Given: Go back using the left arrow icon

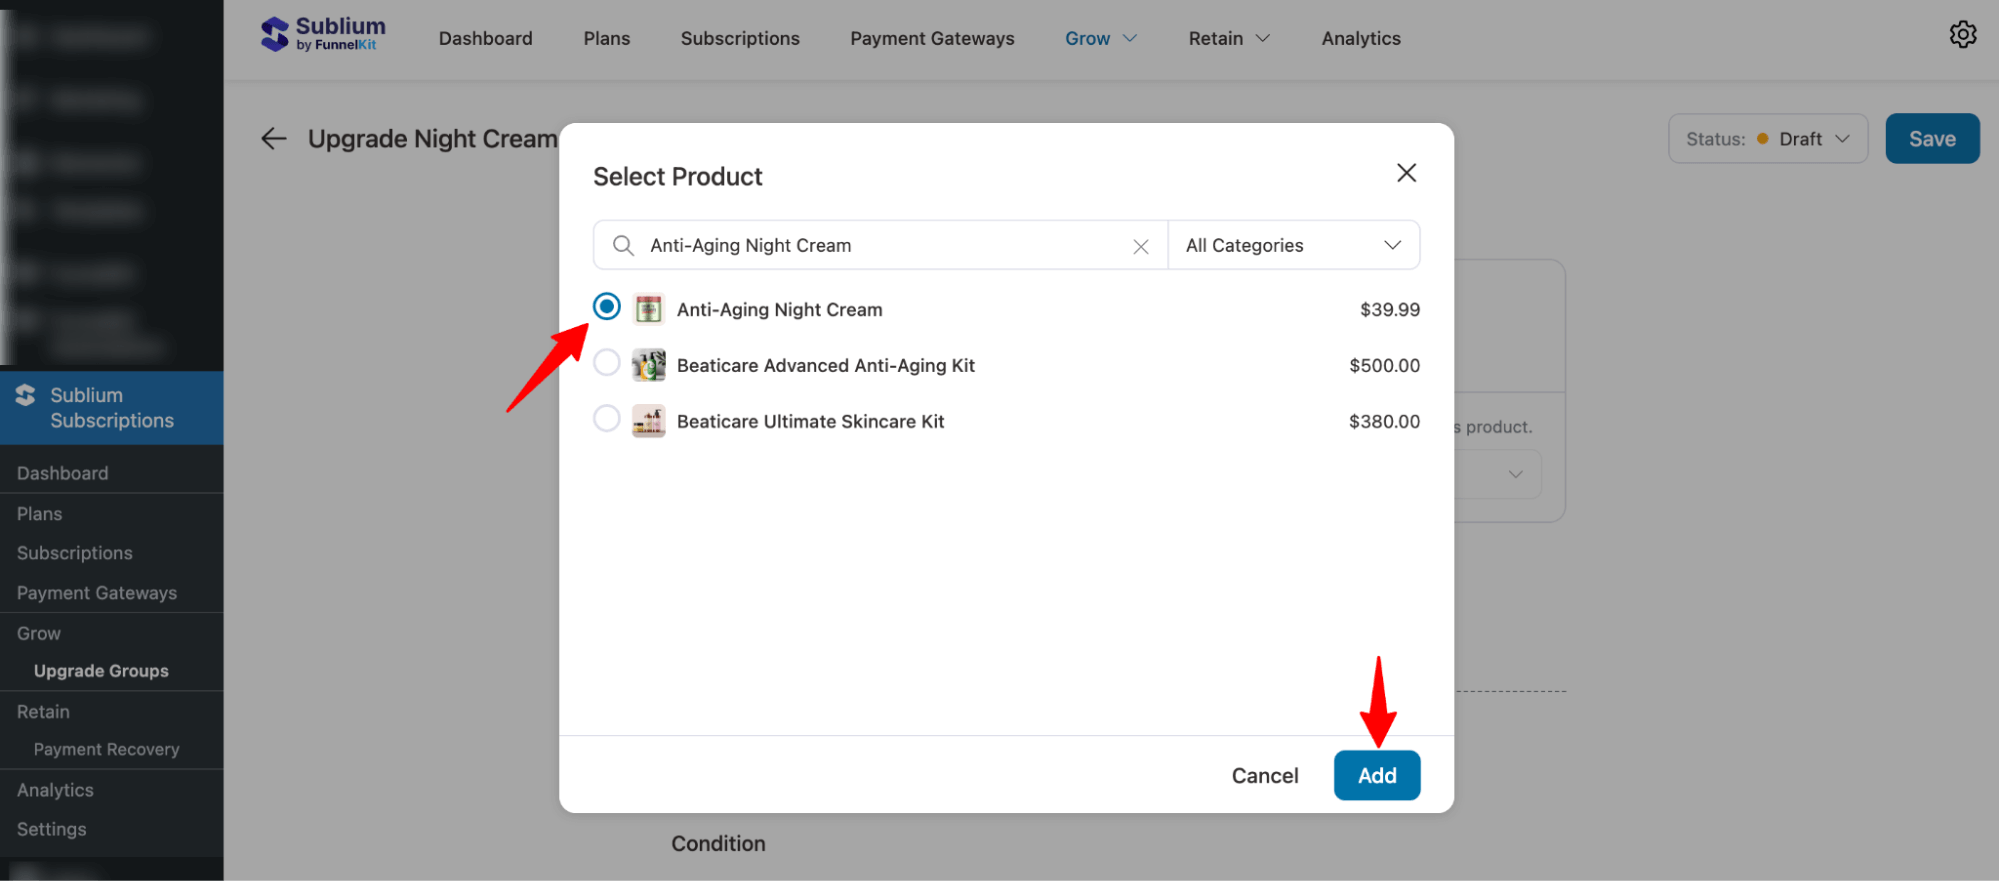Looking at the screenshot, I should [273, 139].
